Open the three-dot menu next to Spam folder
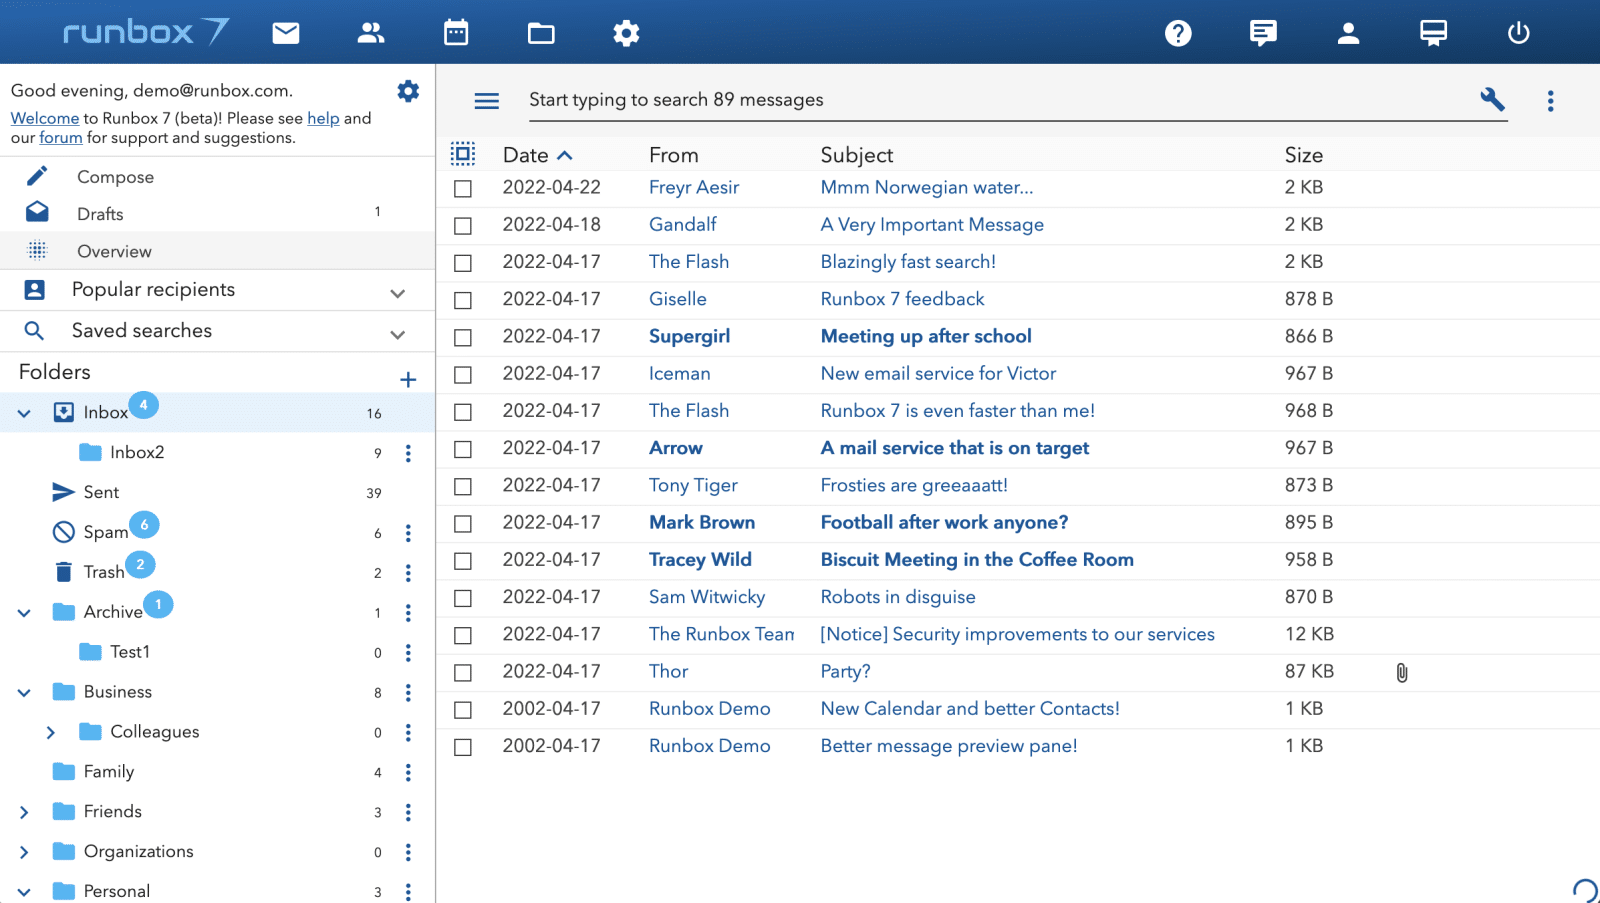 click(408, 533)
